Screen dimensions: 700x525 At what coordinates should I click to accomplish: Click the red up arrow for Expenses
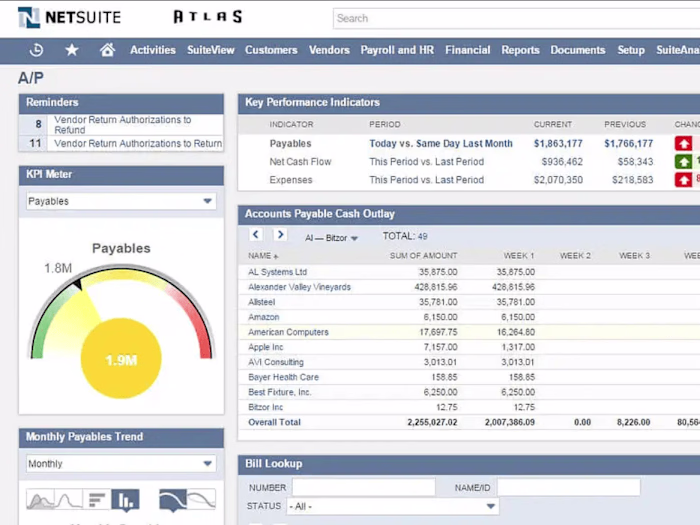[x=683, y=180]
